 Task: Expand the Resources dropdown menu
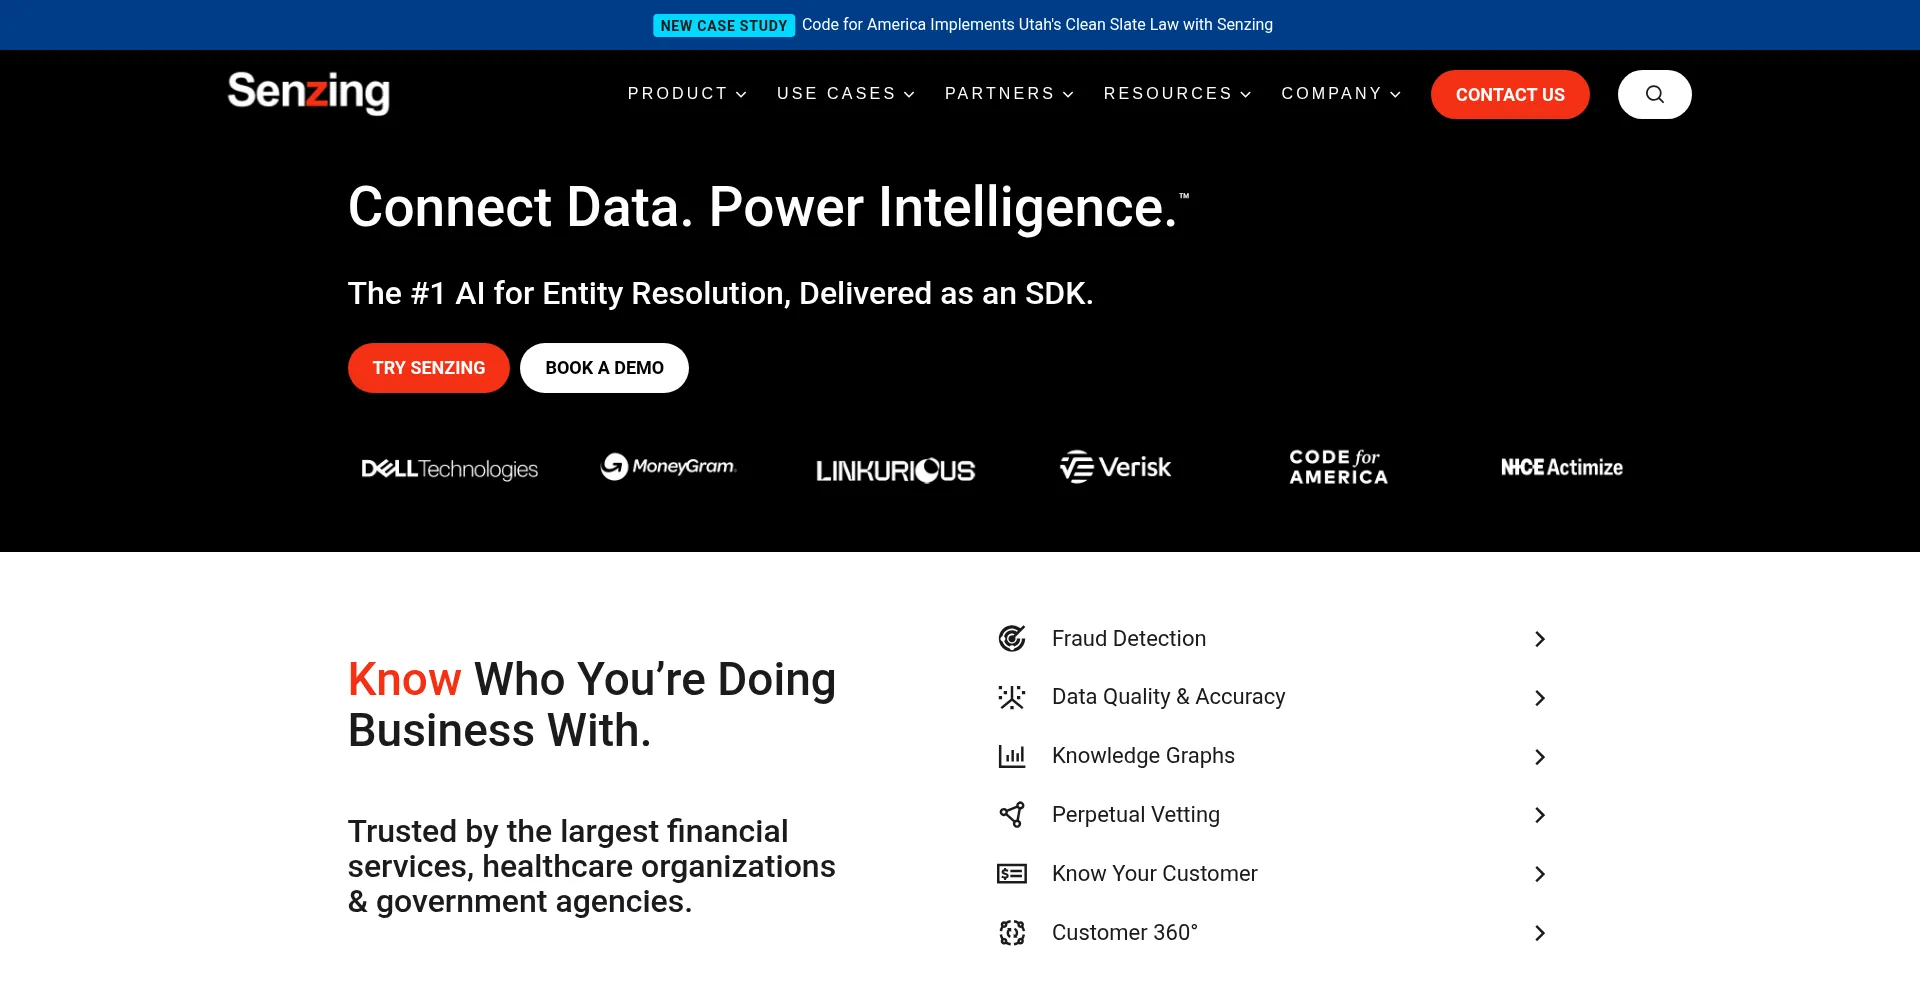click(1177, 94)
